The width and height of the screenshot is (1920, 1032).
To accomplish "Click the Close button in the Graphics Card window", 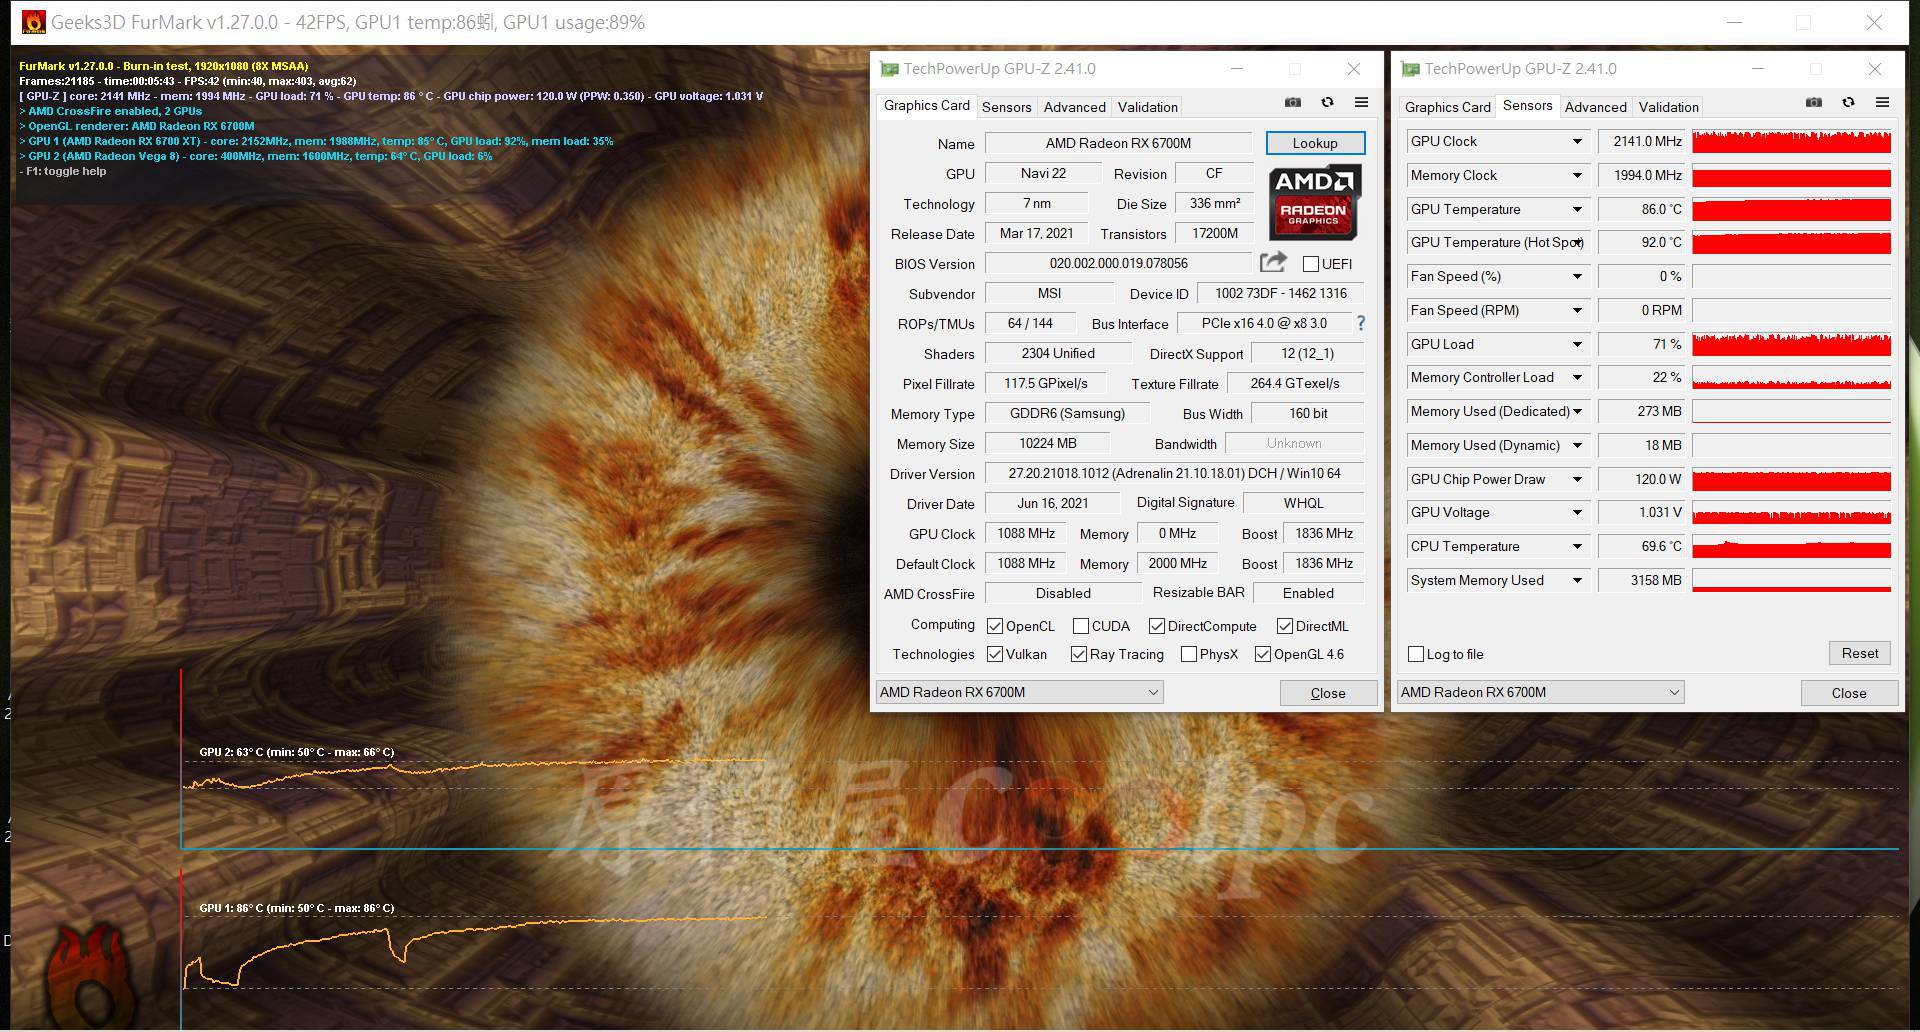I will pyautogui.click(x=1328, y=693).
